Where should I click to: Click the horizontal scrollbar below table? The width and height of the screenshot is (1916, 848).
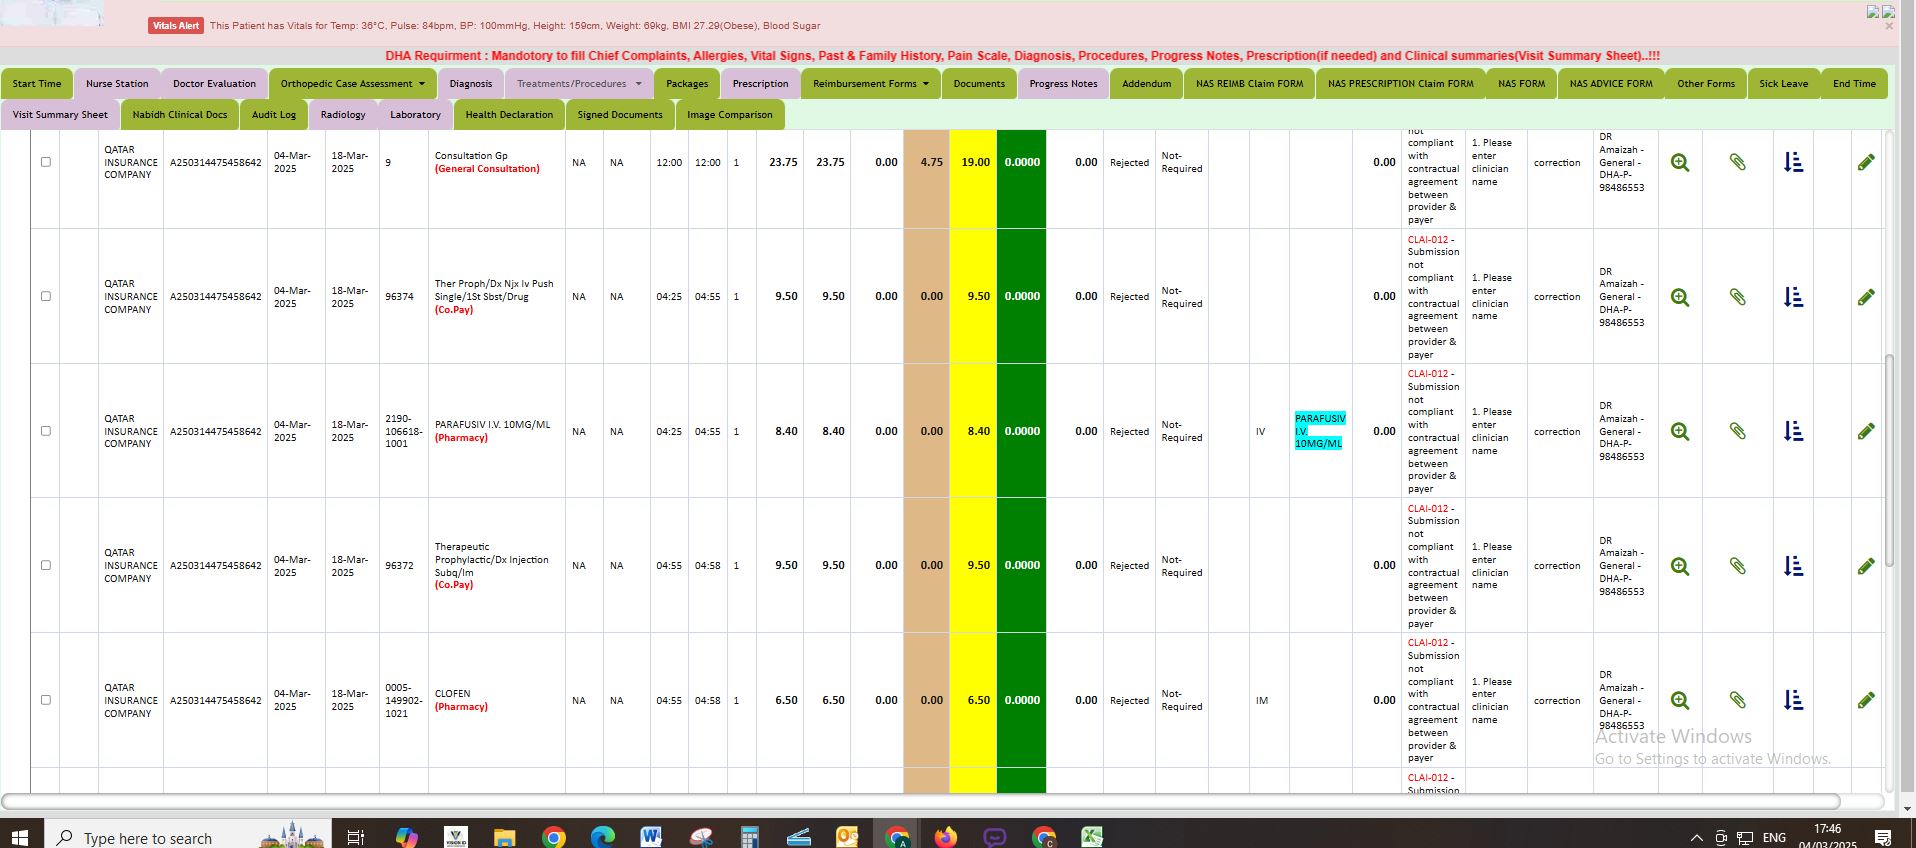click(x=920, y=801)
